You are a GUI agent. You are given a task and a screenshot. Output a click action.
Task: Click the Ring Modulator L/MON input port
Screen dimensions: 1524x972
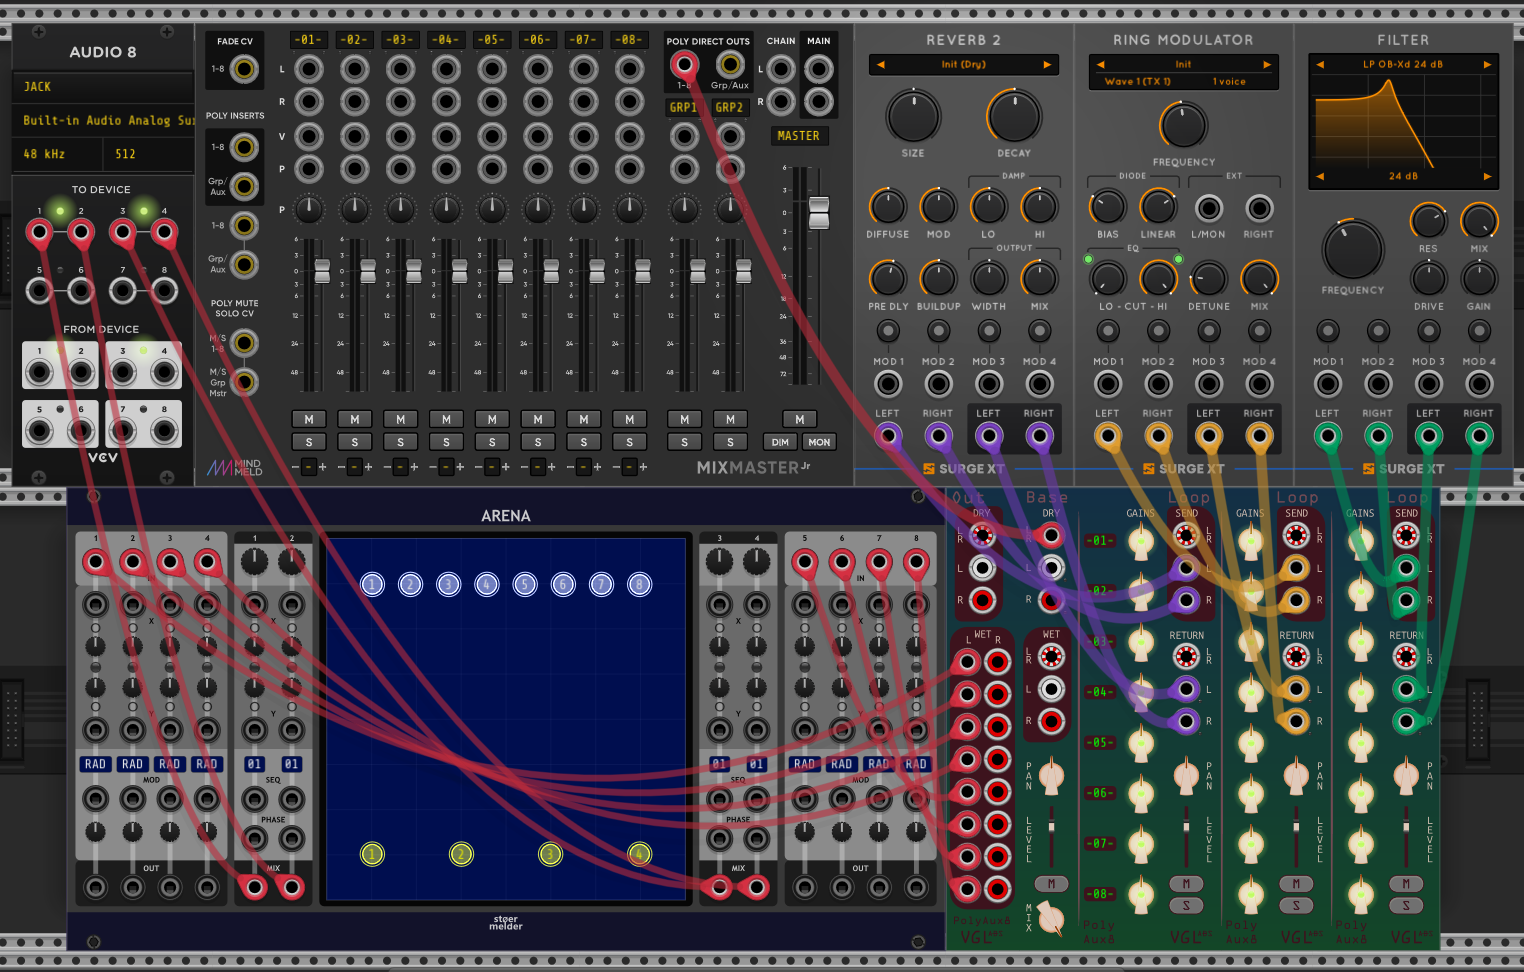tap(1209, 208)
